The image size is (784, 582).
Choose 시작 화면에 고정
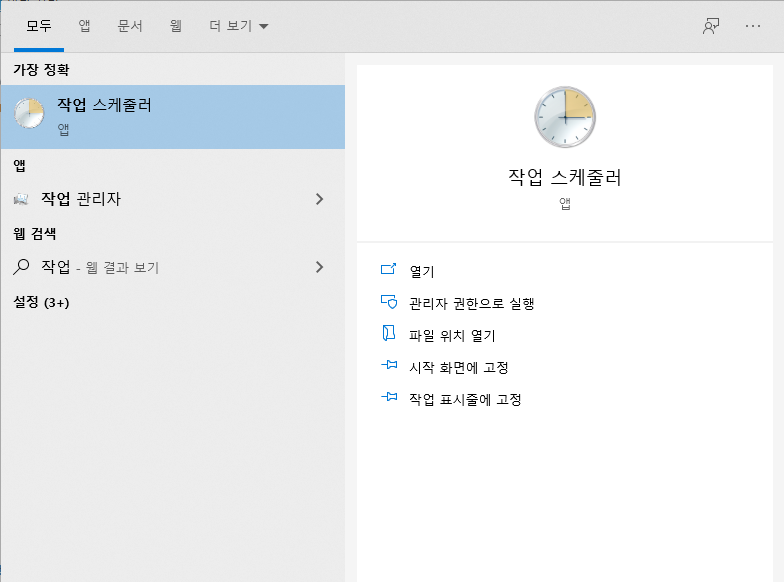coord(458,368)
